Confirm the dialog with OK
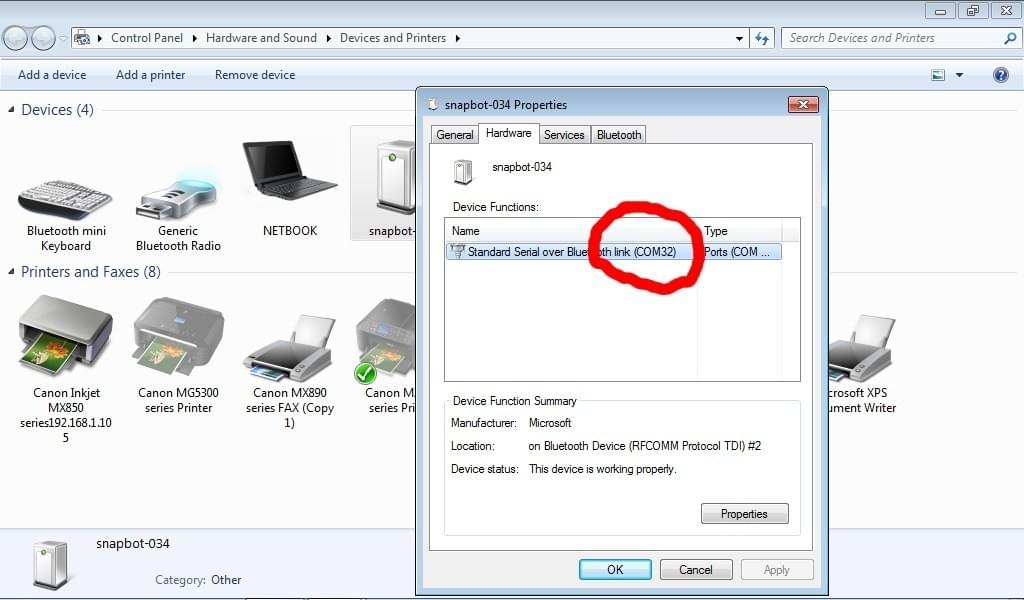This screenshot has width=1024, height=600. coord(615,569)
